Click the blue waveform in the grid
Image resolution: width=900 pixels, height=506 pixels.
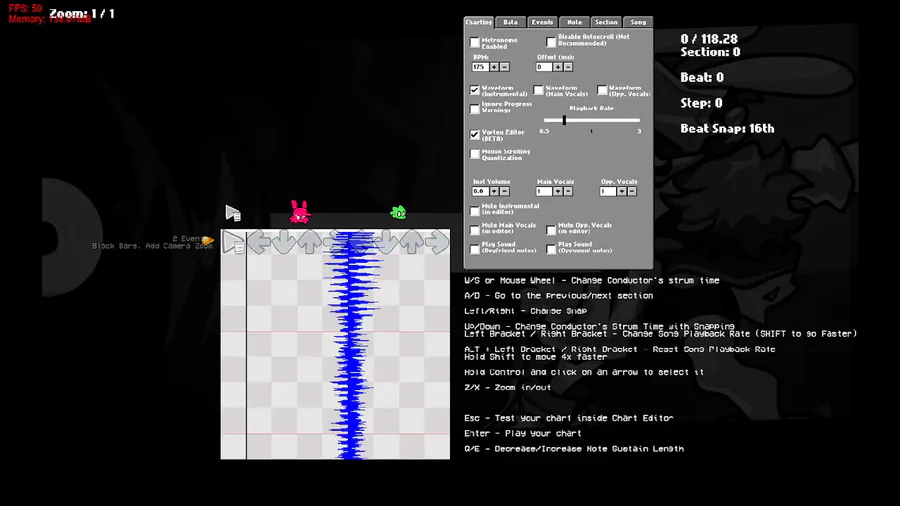[352, 344]
